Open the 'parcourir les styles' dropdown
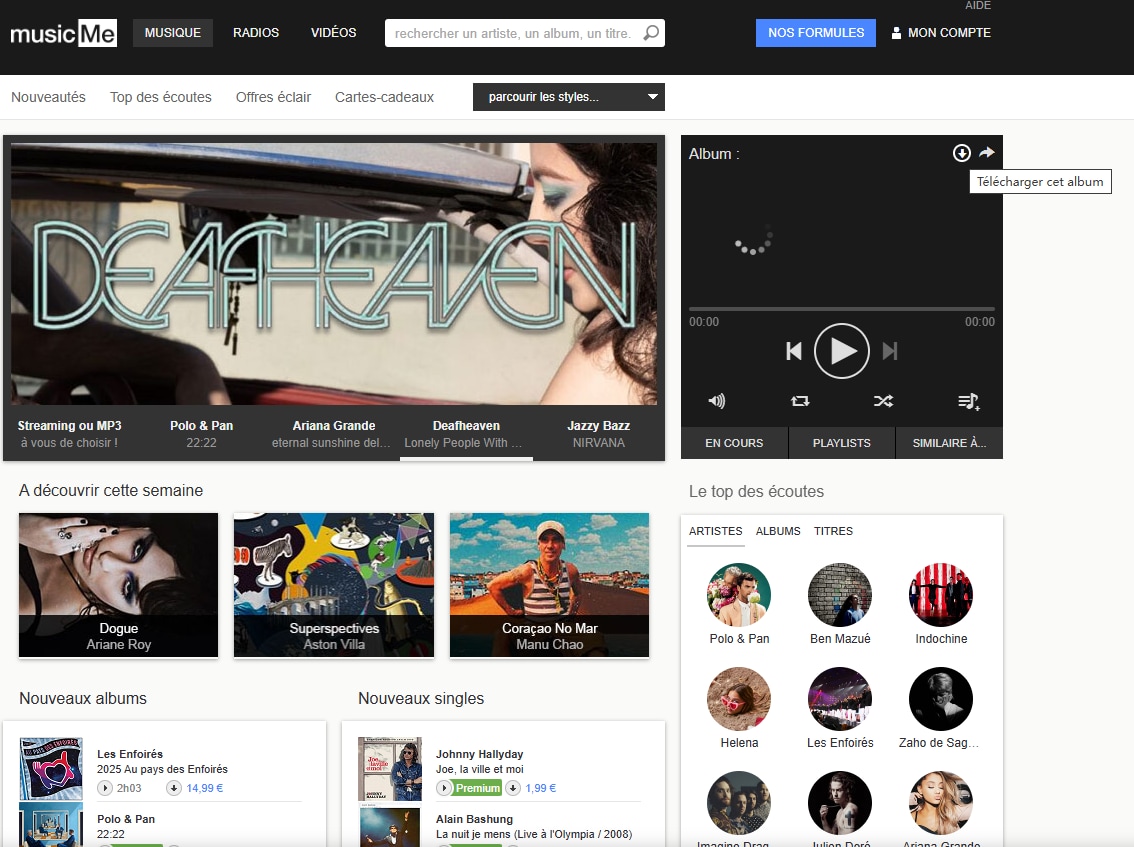The image size is (1134, 847). [x=568, y=97]
